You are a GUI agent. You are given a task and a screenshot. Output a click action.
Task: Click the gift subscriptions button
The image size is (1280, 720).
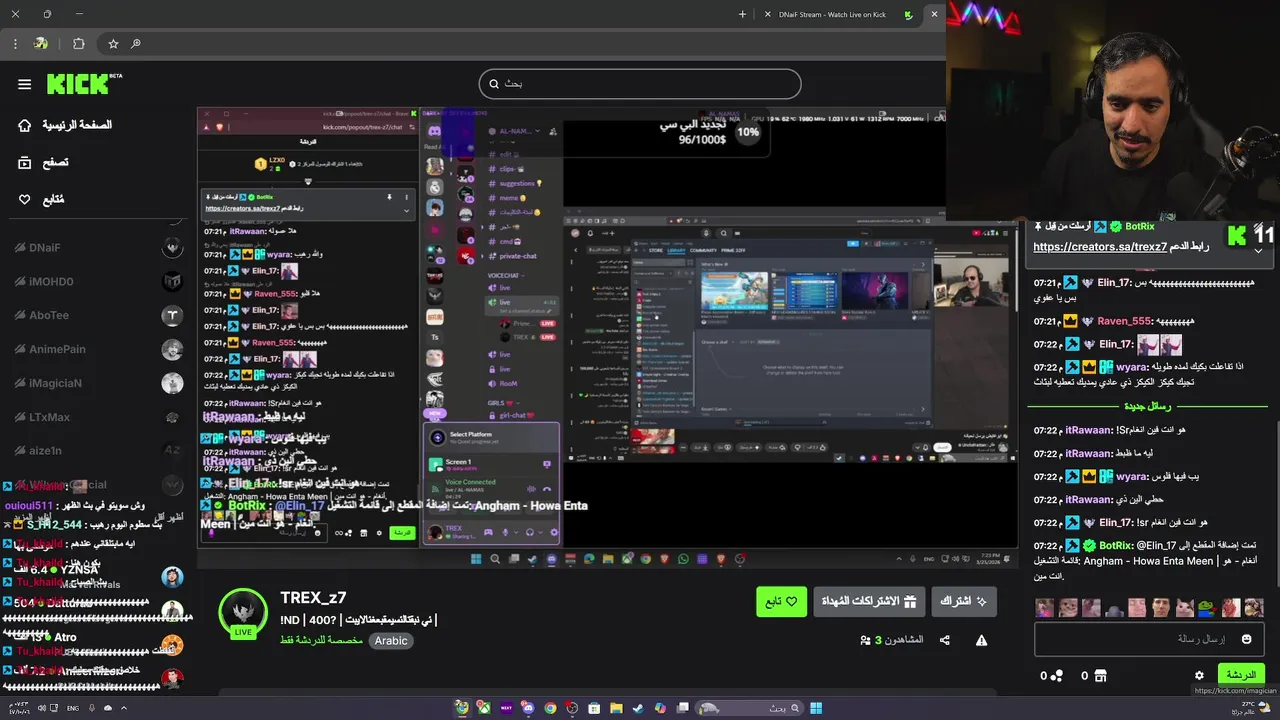tap(869, 601)
